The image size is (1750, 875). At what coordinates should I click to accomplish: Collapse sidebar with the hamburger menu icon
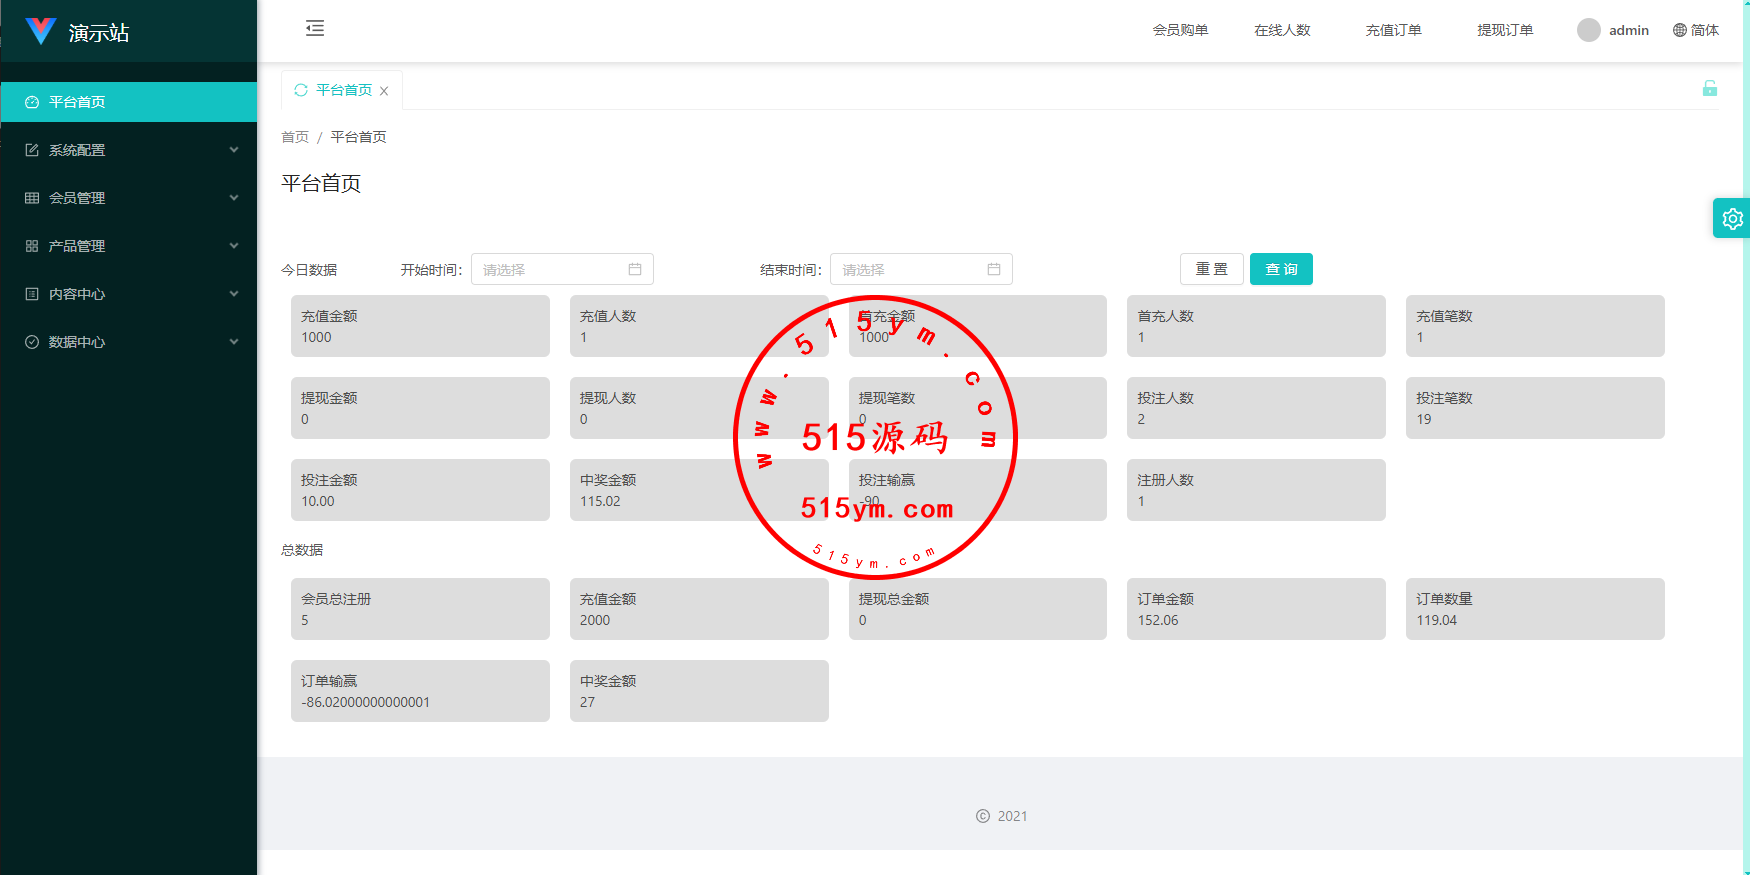click(315, 28)
